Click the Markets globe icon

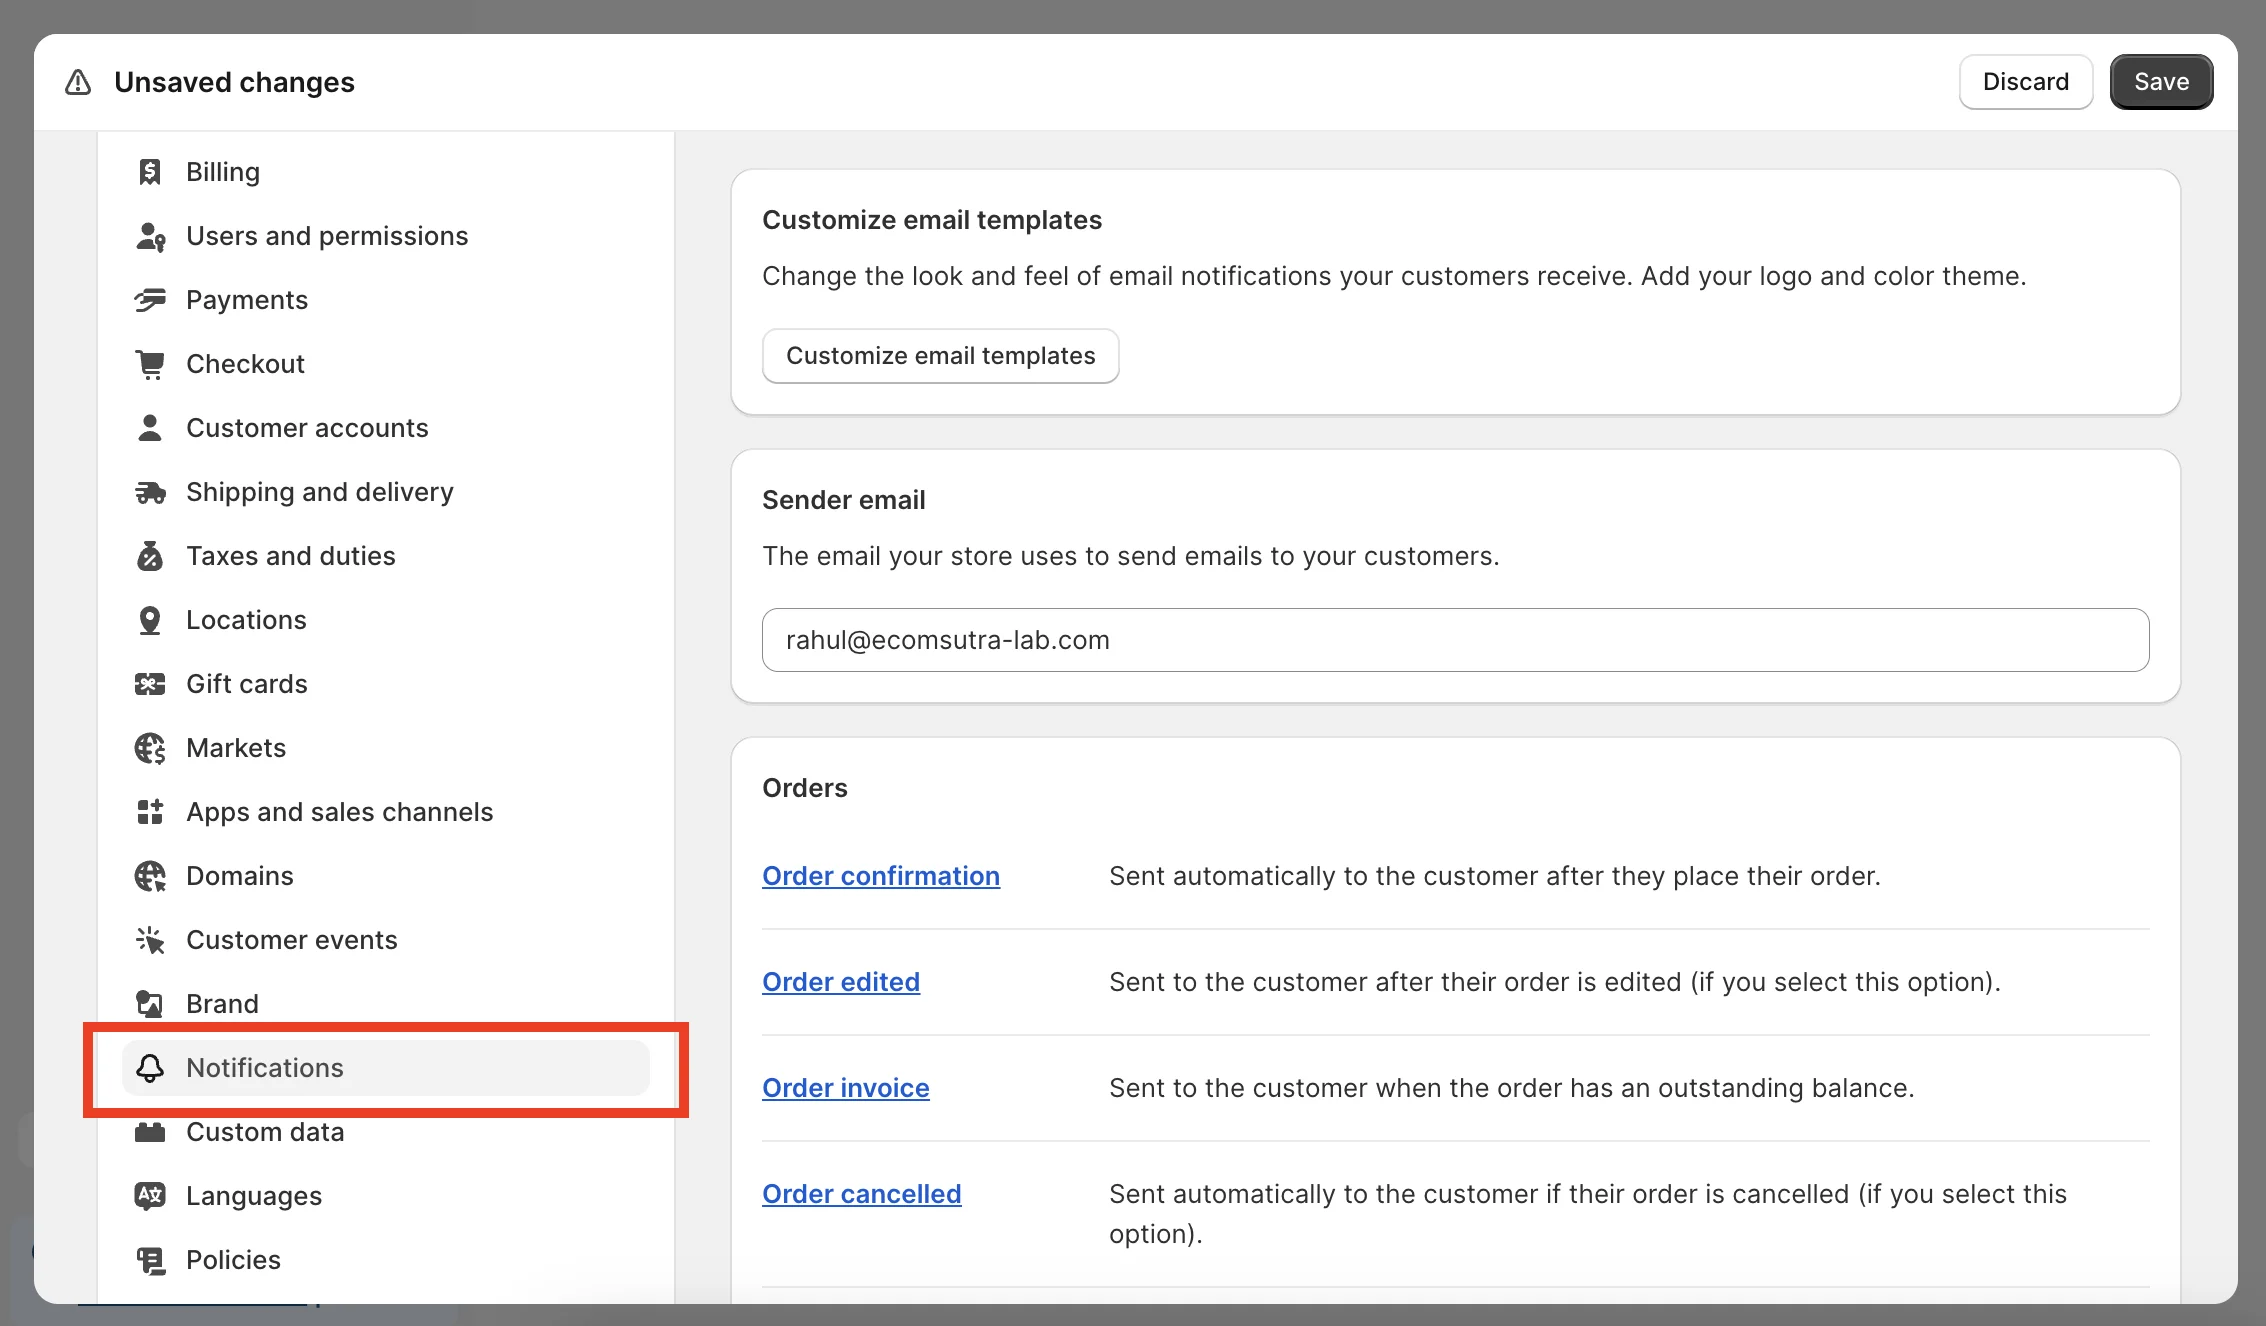150,748
